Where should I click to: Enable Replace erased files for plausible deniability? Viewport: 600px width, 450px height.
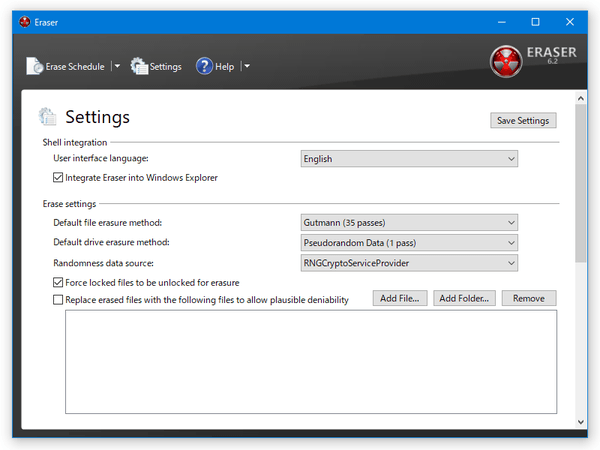point(58,300)
